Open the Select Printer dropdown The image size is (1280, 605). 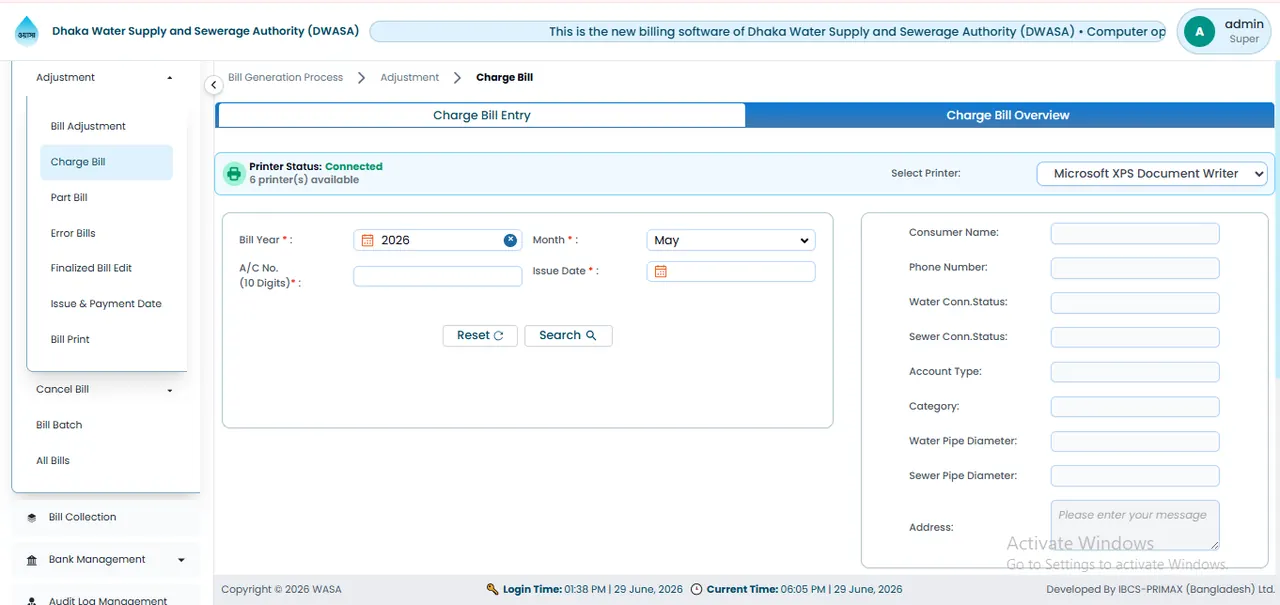(x=1152, y=174)
